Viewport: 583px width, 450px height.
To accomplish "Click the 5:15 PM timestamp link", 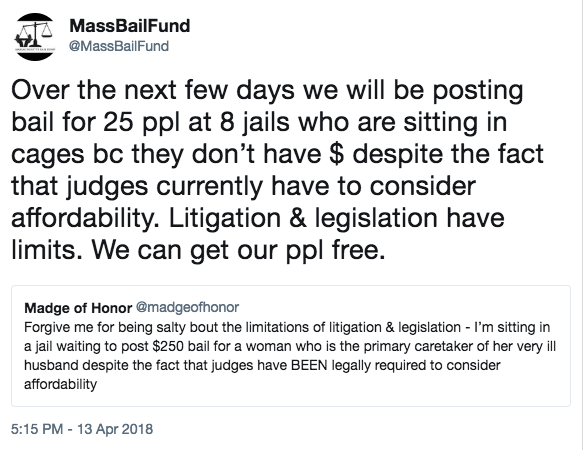I will coord(37,429).
